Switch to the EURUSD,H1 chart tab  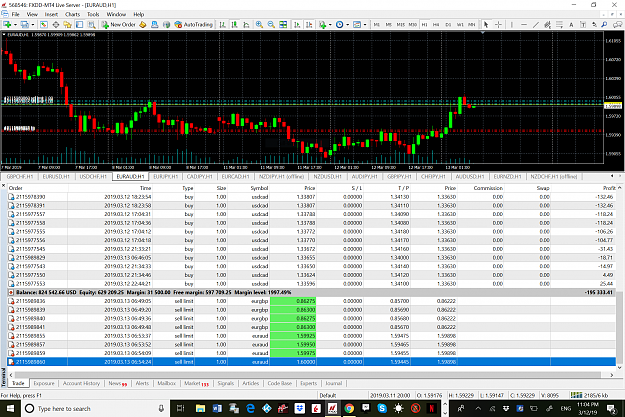tap(56, 176)
